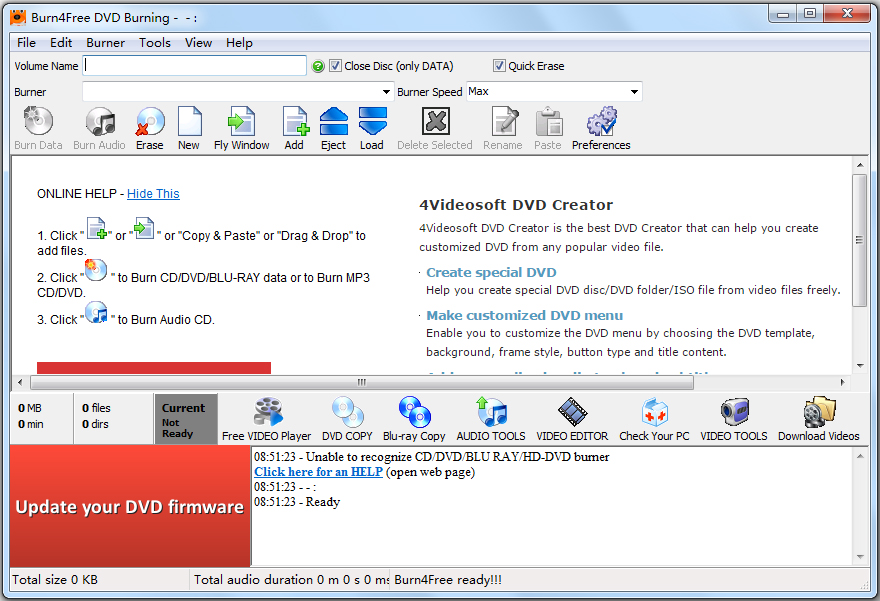Open the Tools menu
The width and height of the screenshot is (880, 601).
coord(155,43)
